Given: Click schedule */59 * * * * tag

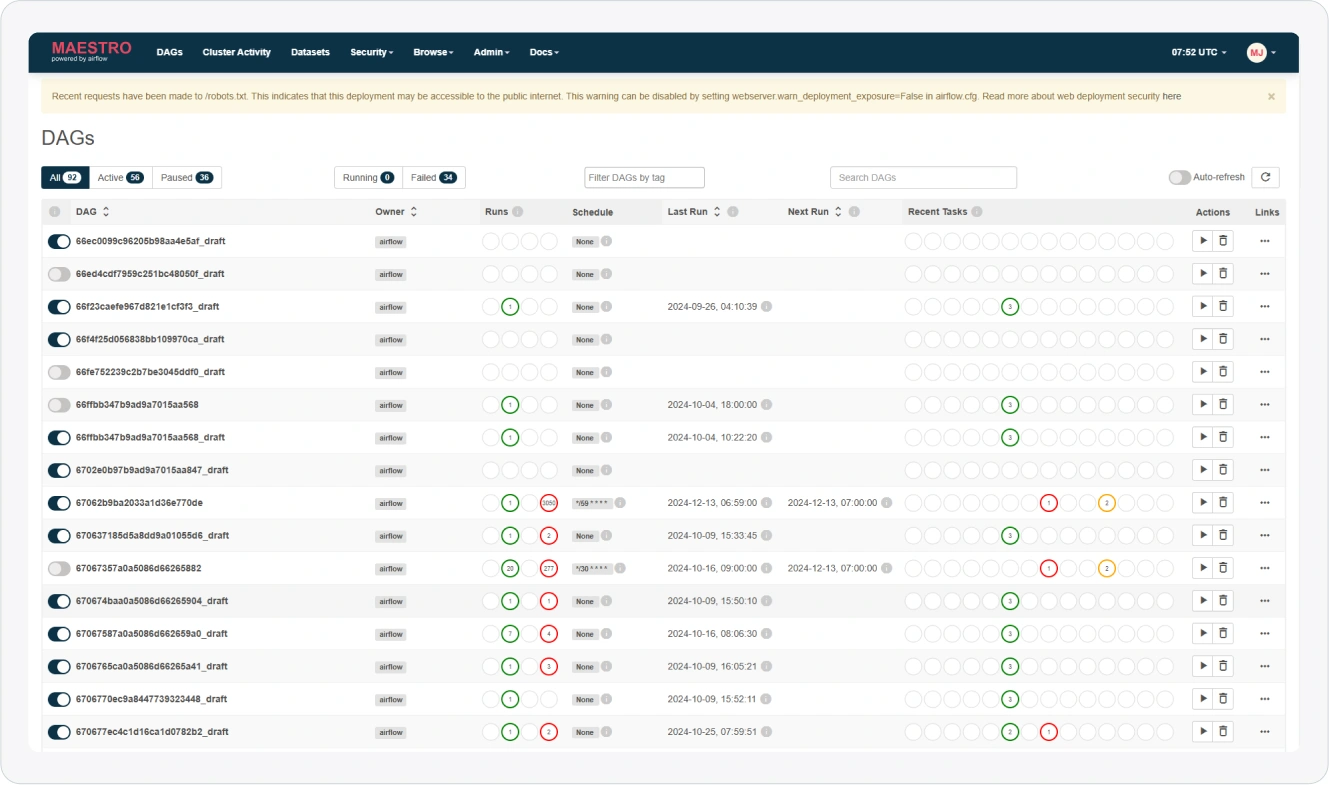Looking at the screenshot, I should tap(591, 503).
